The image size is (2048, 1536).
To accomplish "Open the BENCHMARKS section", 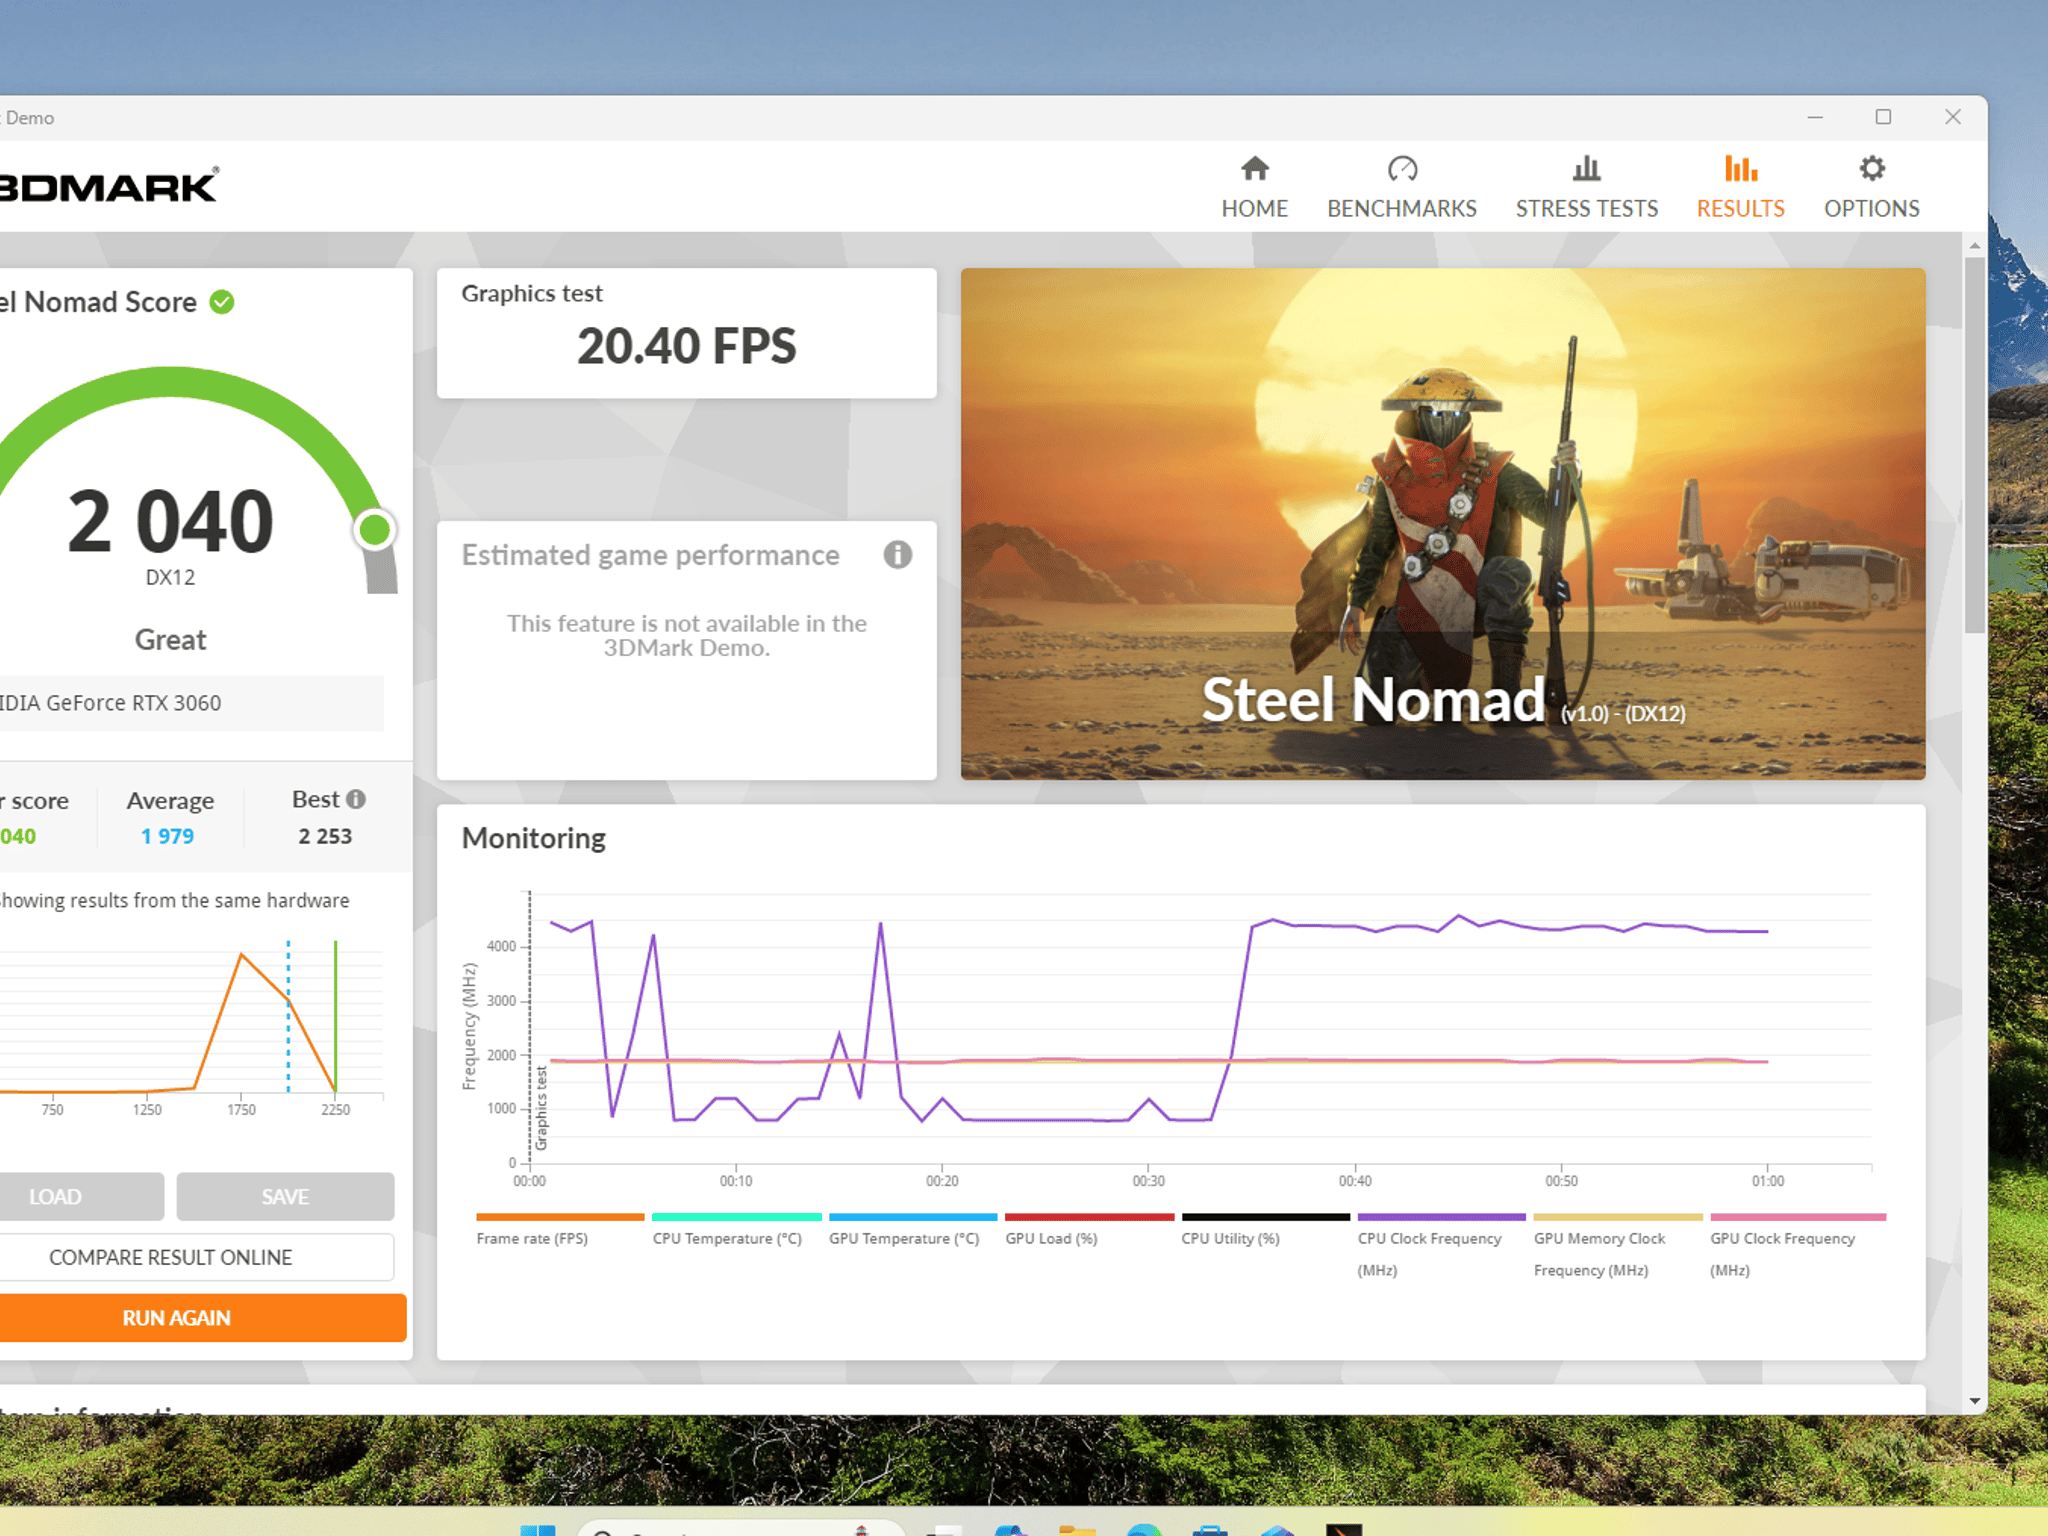I will [x=1401, y=187].
